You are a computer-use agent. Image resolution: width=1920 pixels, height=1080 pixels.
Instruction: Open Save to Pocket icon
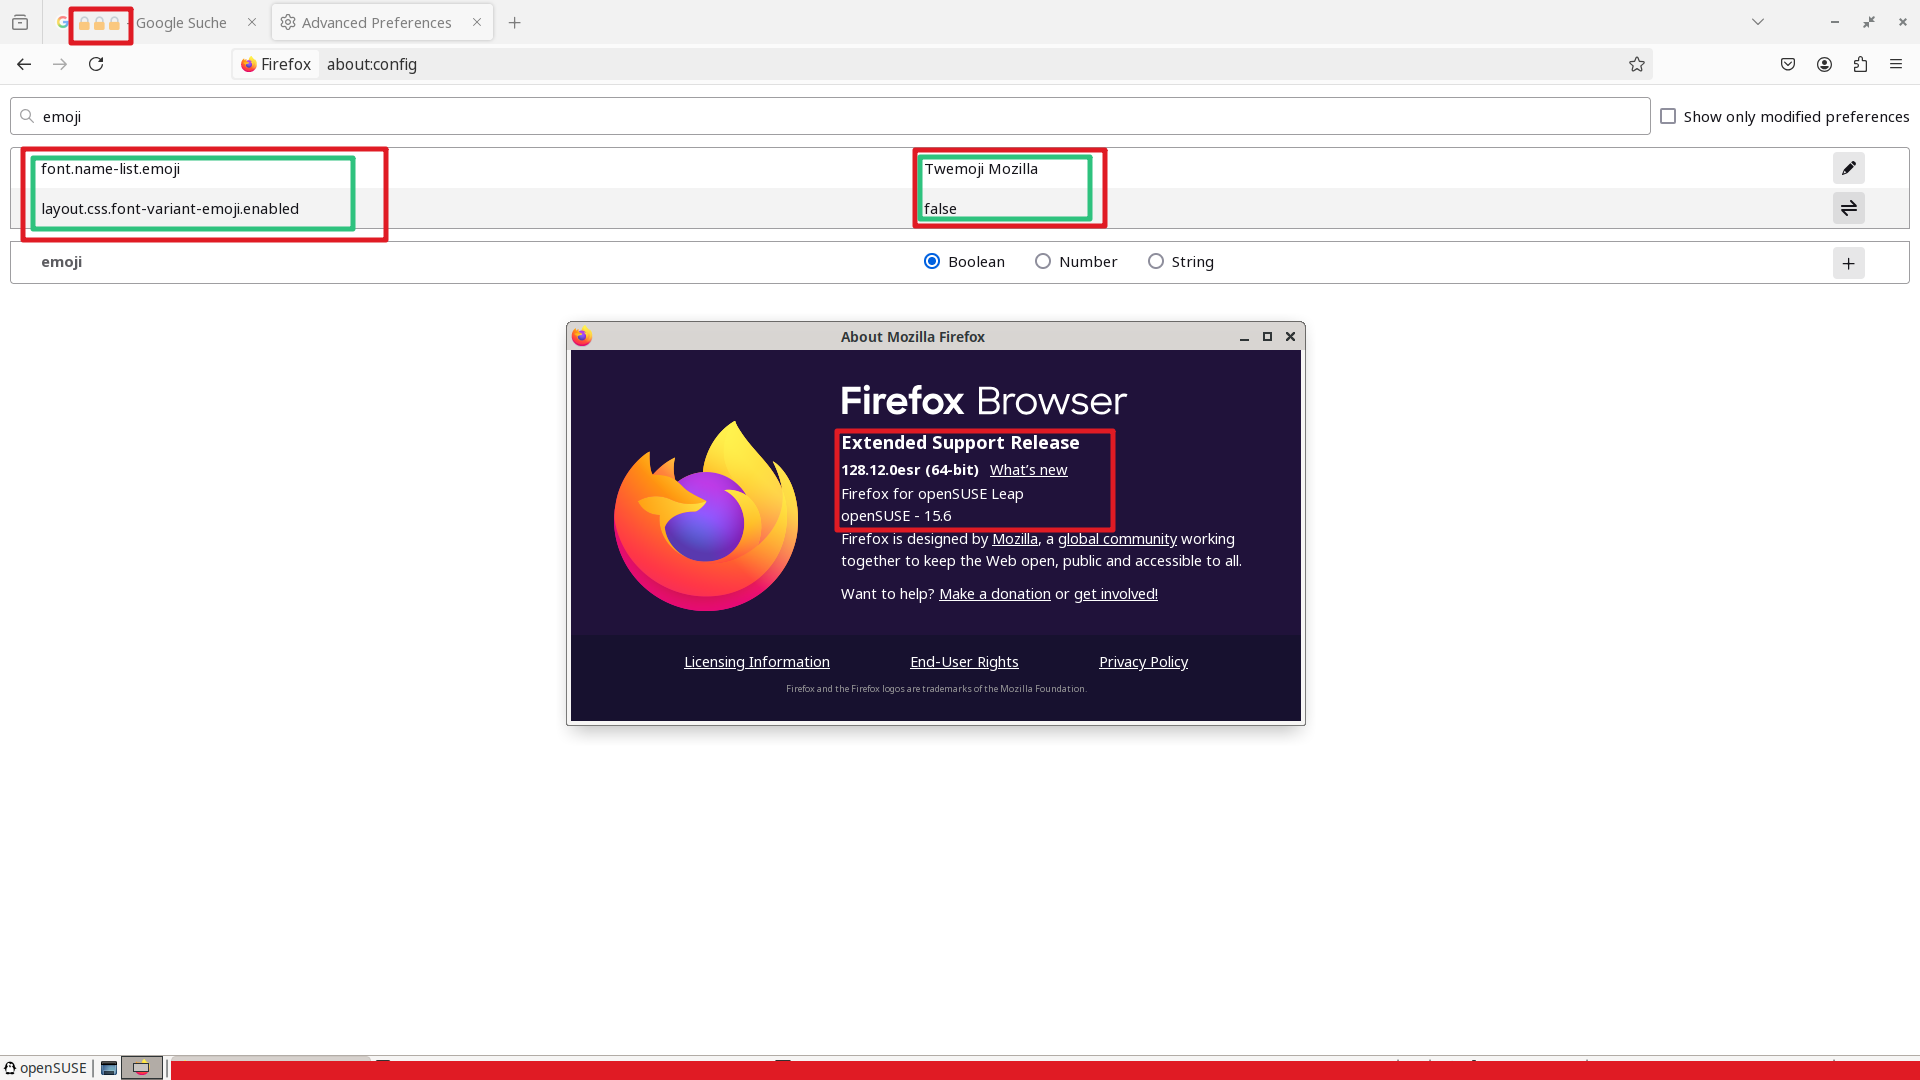coord(1788,64)
